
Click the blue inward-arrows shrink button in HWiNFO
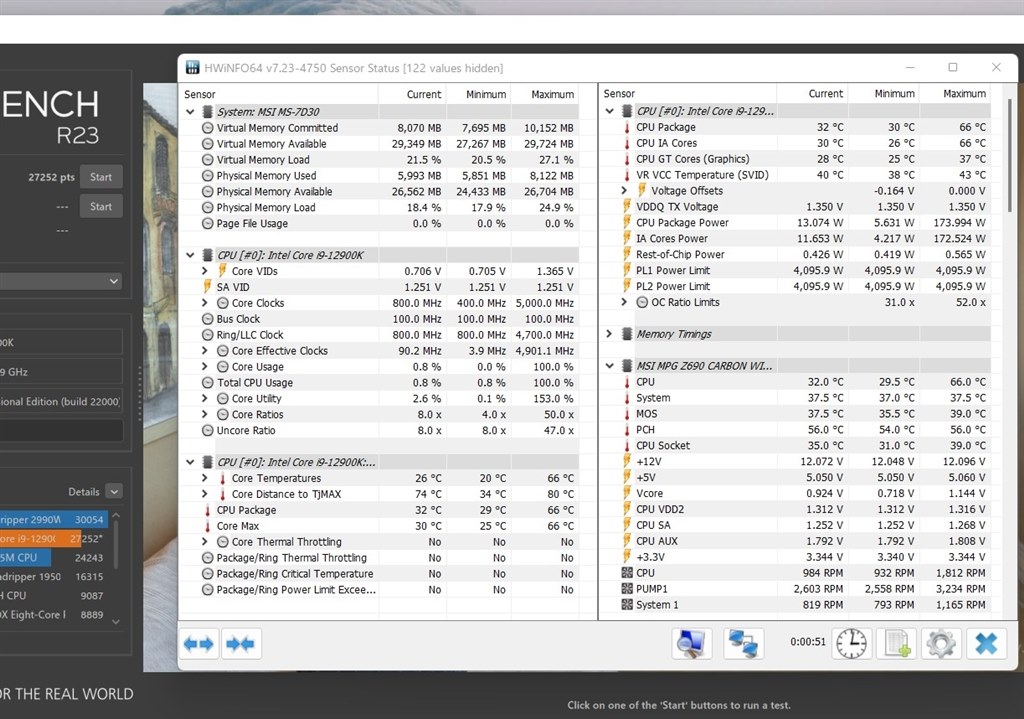241,644
